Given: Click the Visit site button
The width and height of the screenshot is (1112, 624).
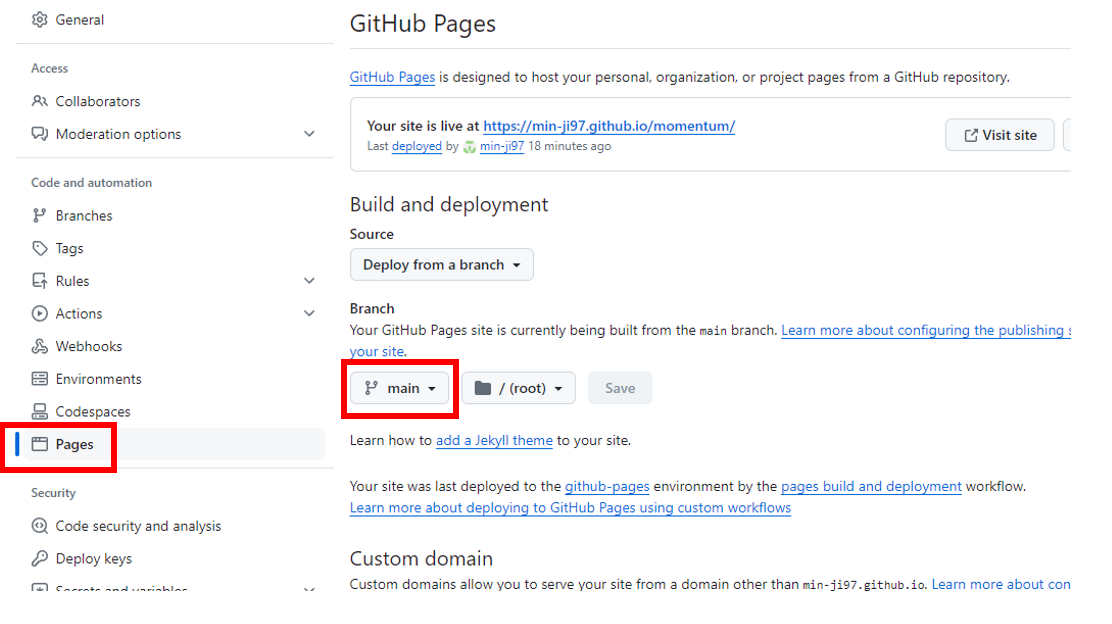Looking at the screenshot, I should tap(999, 135).
